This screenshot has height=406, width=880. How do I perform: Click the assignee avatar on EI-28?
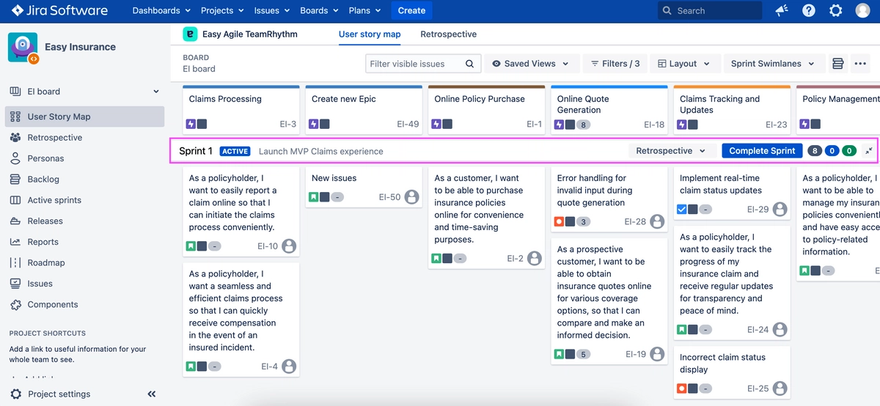click(x=657, y=221)
